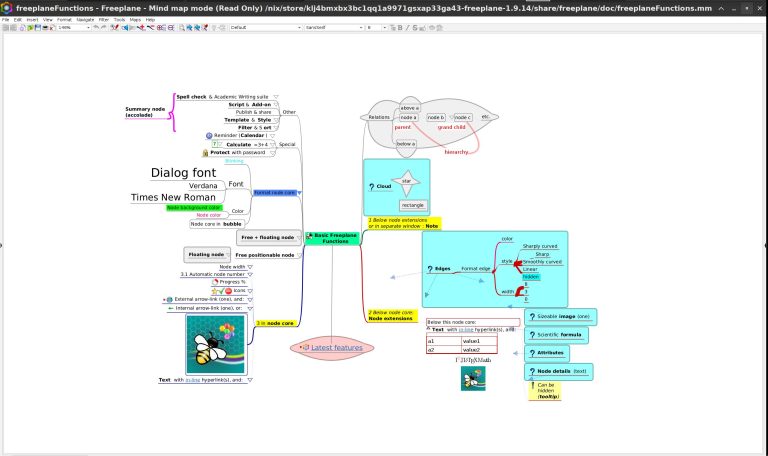Click the question mark icon beside Edges
Screen dimensions: 768x456
pyautogui.click(x=430, y=269)
